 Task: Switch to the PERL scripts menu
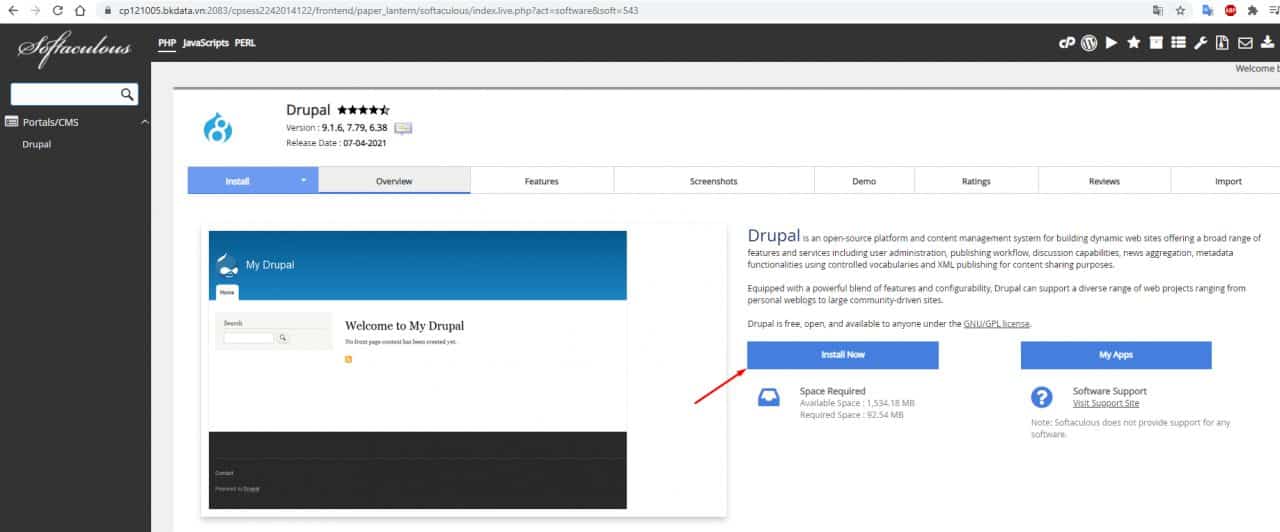click(245, 43)
